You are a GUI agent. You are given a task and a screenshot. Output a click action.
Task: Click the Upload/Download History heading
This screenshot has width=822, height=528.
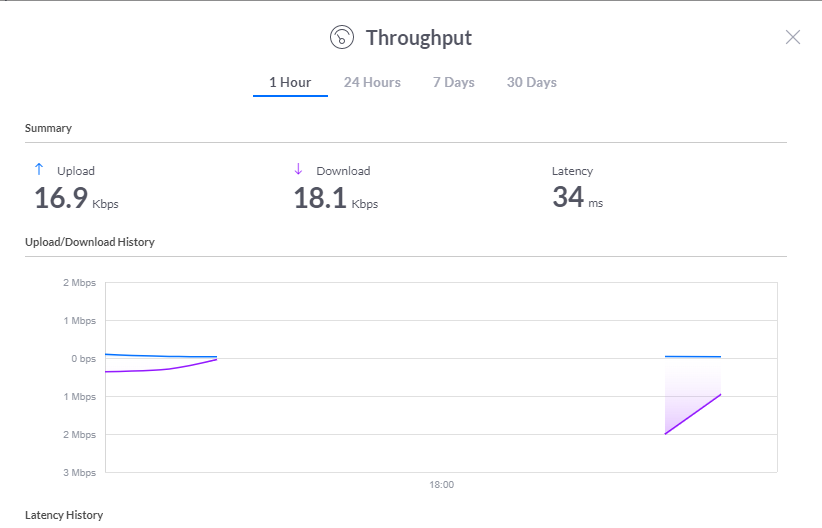pyautogui.click(x=90, y=242)
